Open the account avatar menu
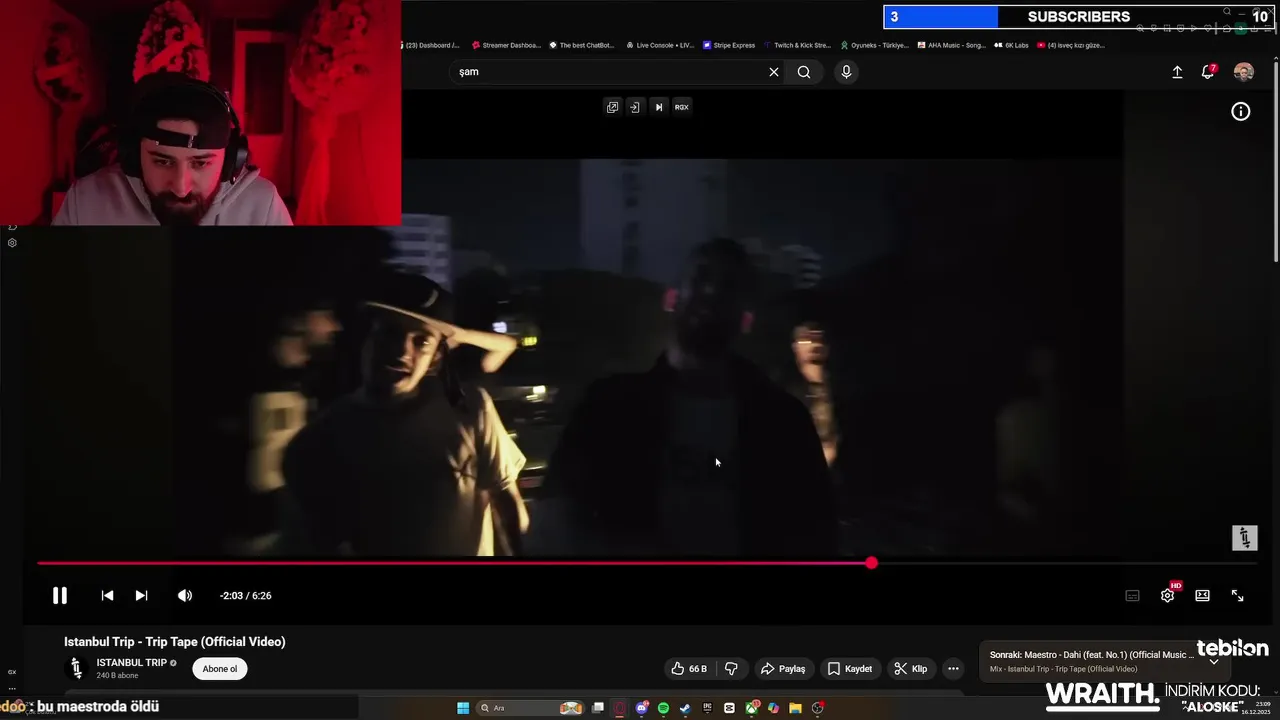Viewport: 1280px width, 720px height. pyautogui.click(x=1244, y=72)
